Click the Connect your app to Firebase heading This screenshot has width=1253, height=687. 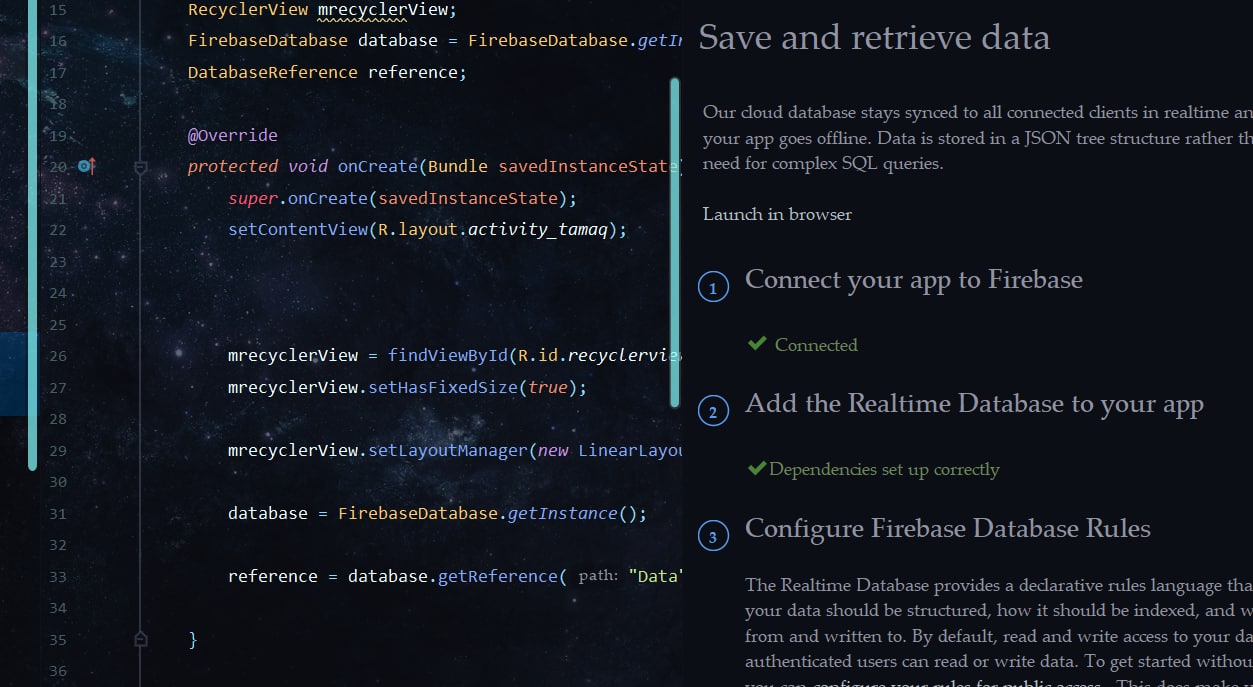tap(914, 279)
